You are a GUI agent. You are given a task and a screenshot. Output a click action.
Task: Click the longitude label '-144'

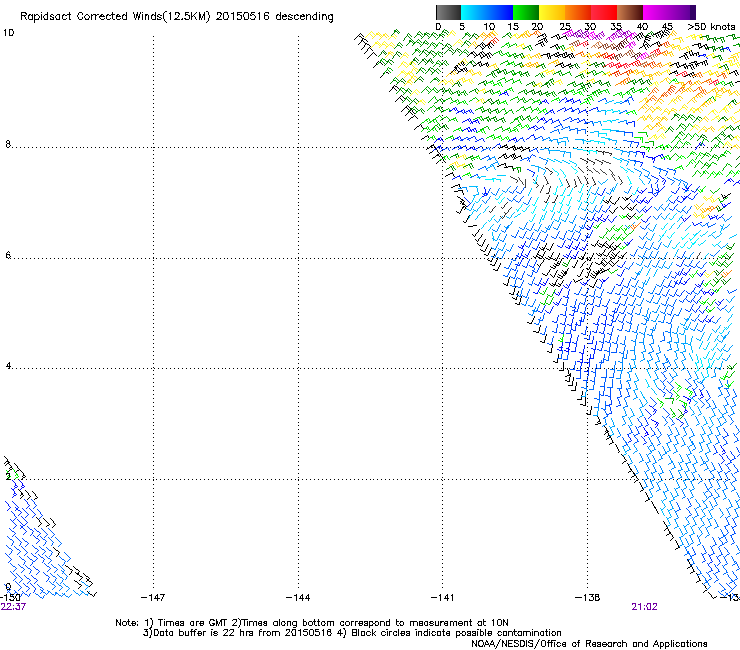298,598
